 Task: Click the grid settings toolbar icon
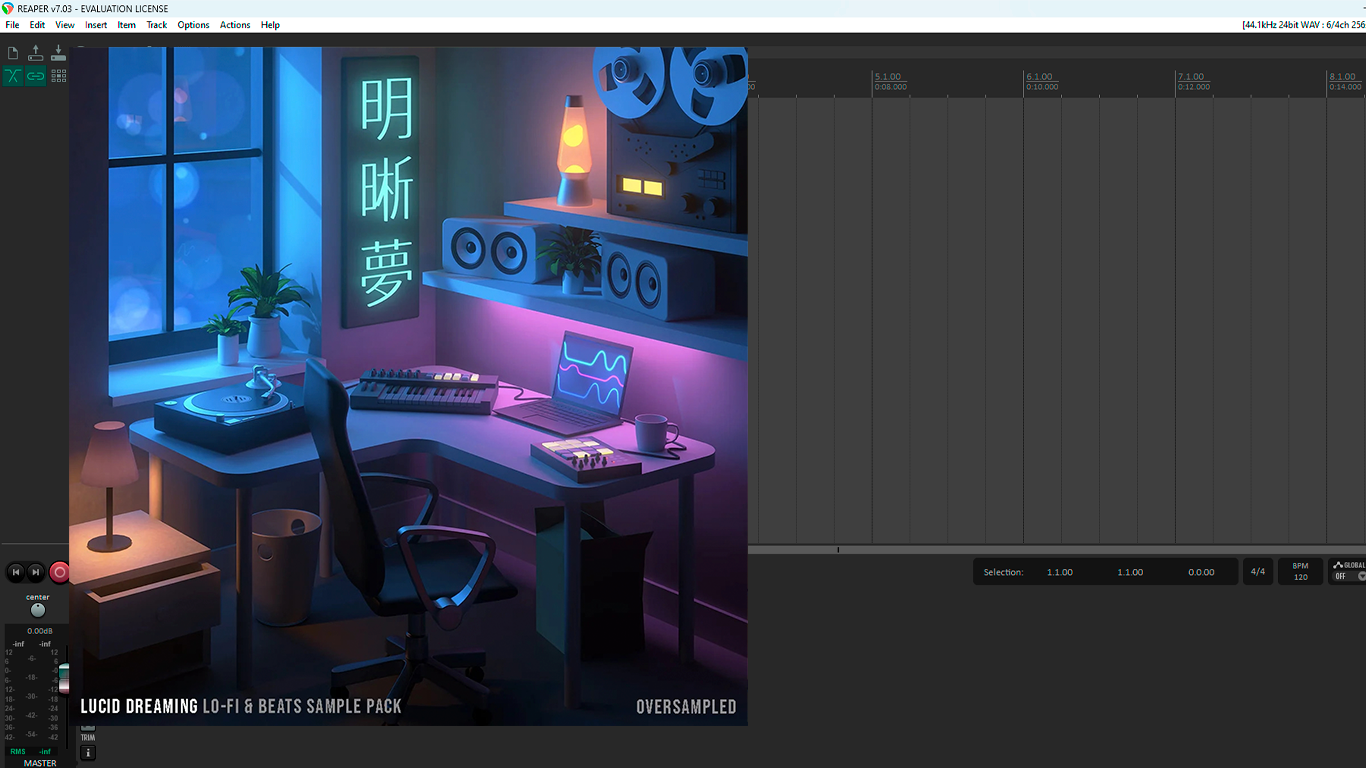coord(58,76)
